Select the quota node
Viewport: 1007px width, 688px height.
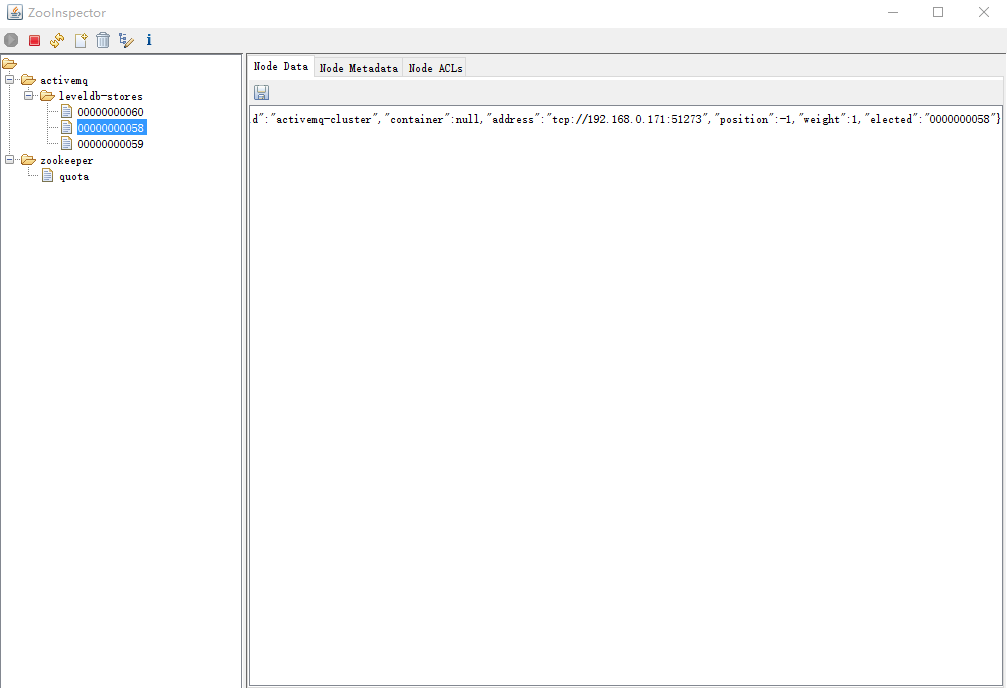[74, 177]
